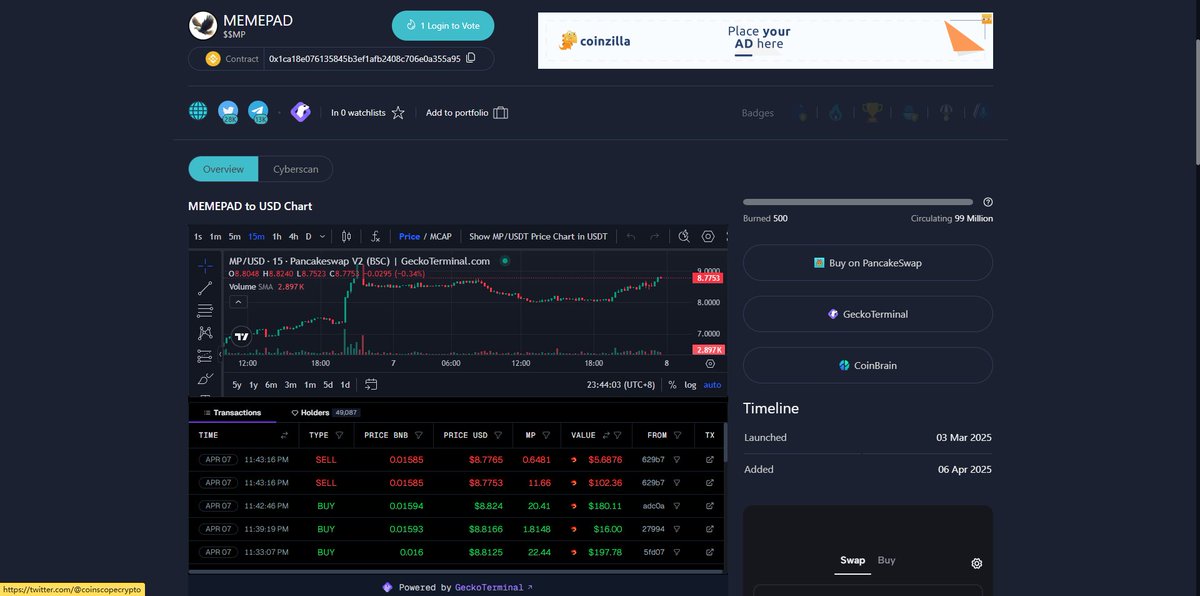Open the chart quick search icon

point(684,237)
